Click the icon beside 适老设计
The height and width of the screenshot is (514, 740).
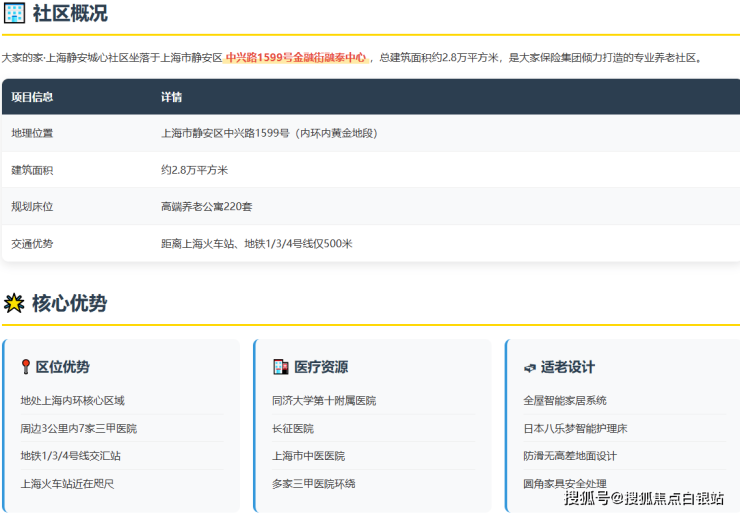pyautogui.click(x=529, y=368)
